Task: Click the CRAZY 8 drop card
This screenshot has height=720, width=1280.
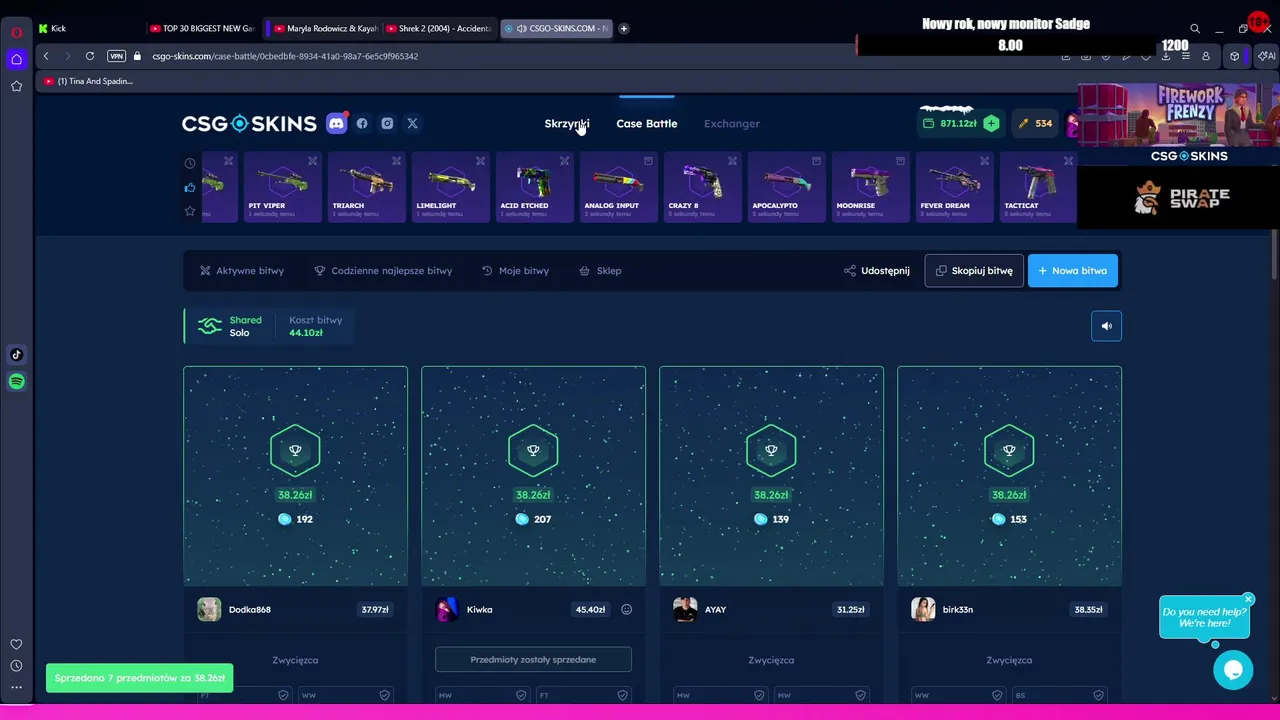Action: [x=703, y=187]
